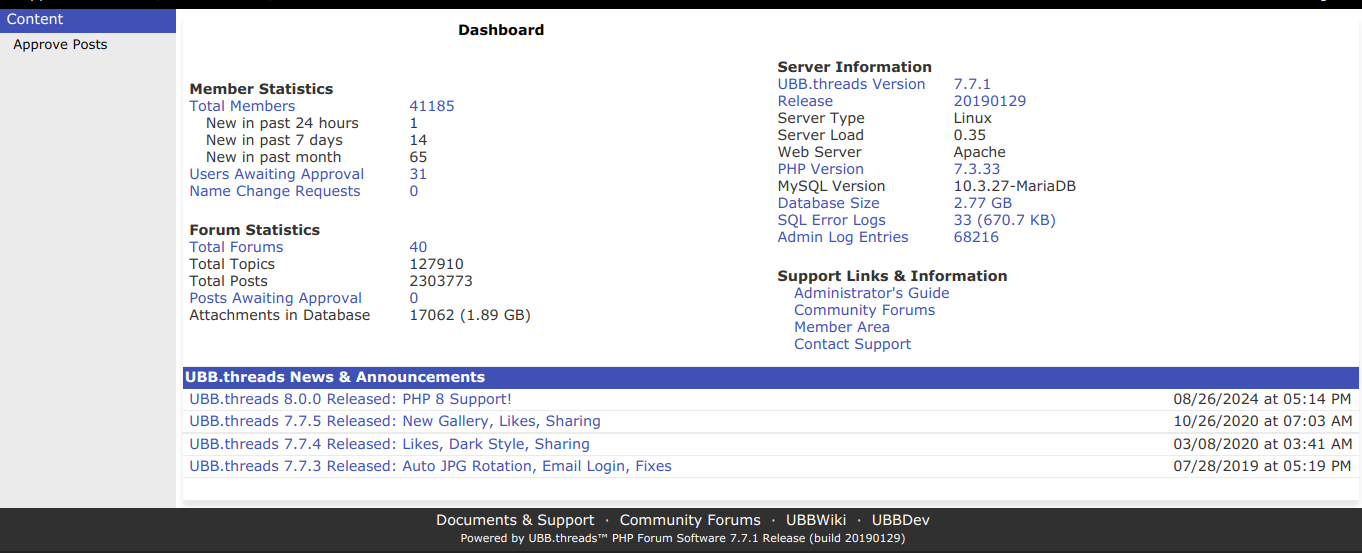
Task: Click the Users Awaiting Approval link
Action: coord(276,174)
